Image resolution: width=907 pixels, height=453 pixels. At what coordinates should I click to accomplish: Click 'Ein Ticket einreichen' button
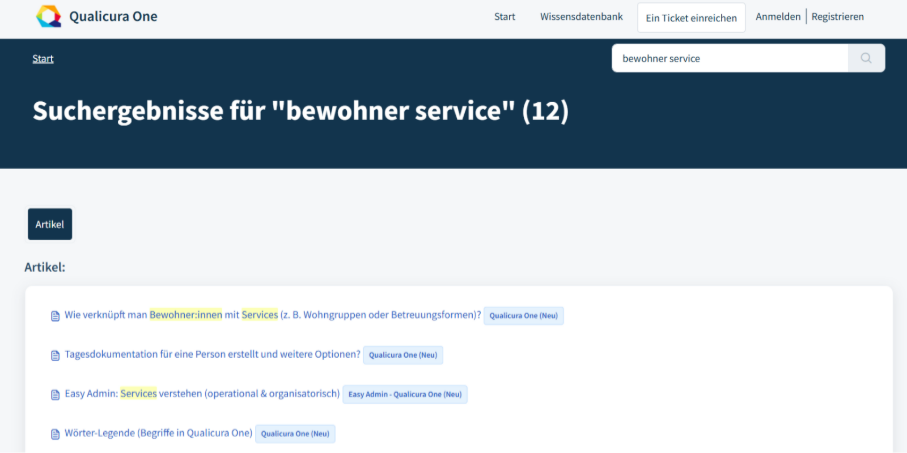pyautogui.click(x=691, y=18)
